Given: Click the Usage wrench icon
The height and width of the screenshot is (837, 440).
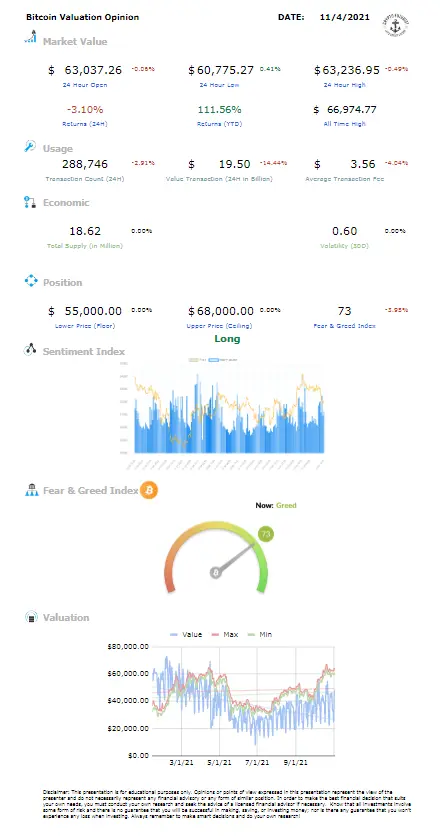Looking at the screenshot, I should pyautogui.click(x=30, y=146).
